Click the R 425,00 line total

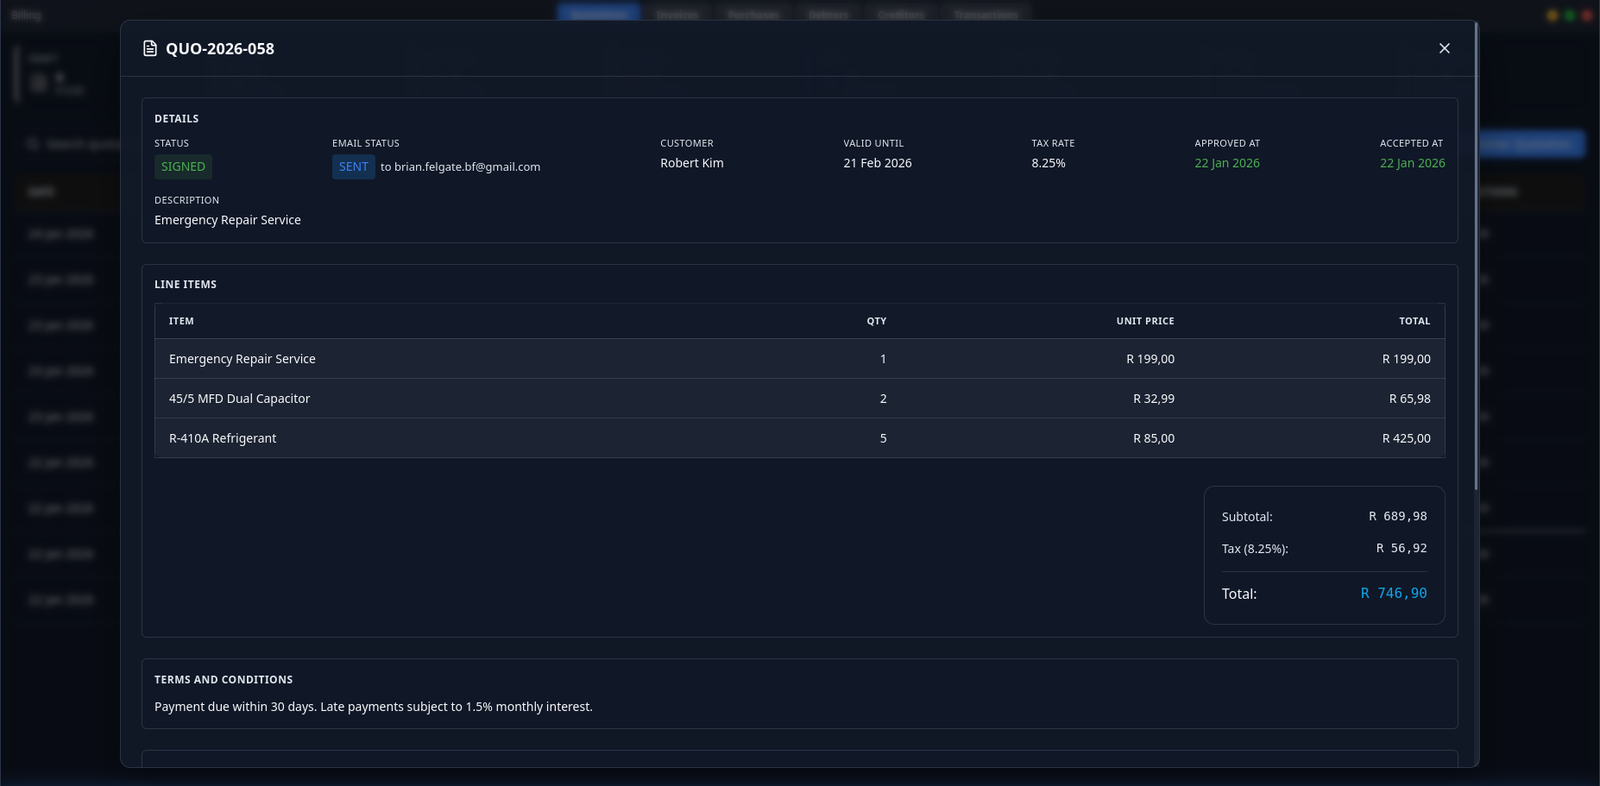click(x=1406, y=438)
